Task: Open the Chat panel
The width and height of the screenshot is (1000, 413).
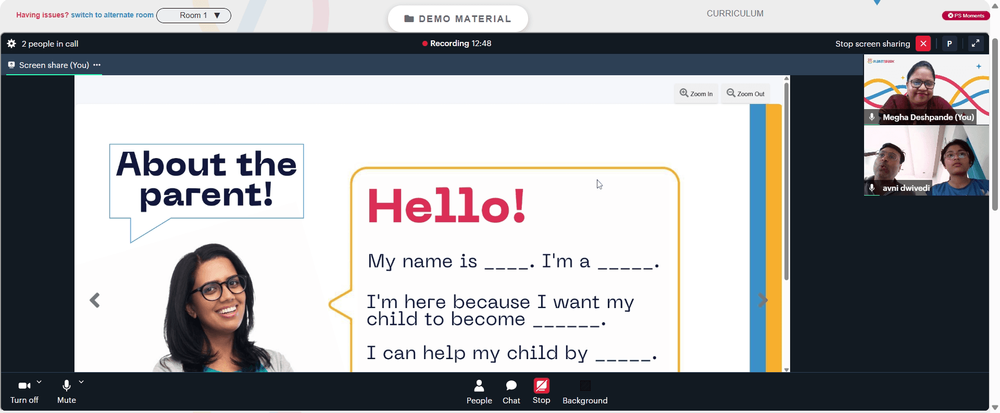Action: [x=511, y=392]
